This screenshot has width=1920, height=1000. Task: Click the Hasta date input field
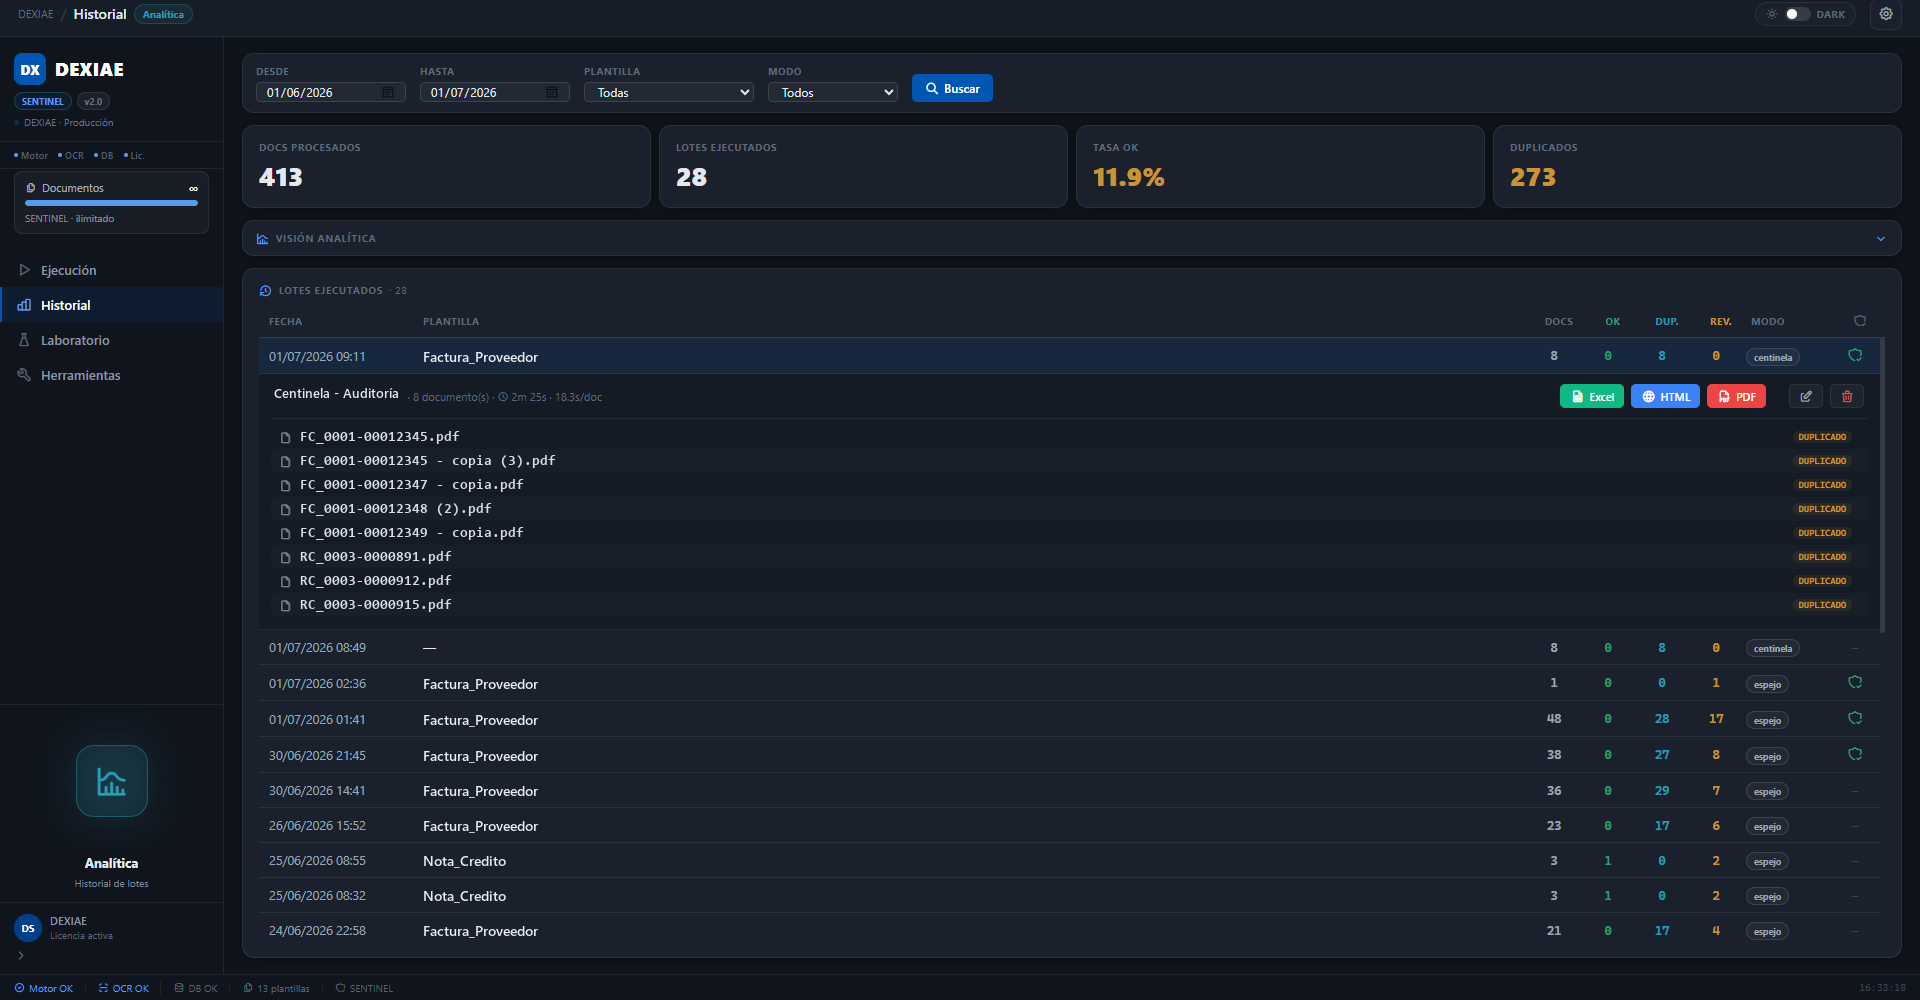495,92
